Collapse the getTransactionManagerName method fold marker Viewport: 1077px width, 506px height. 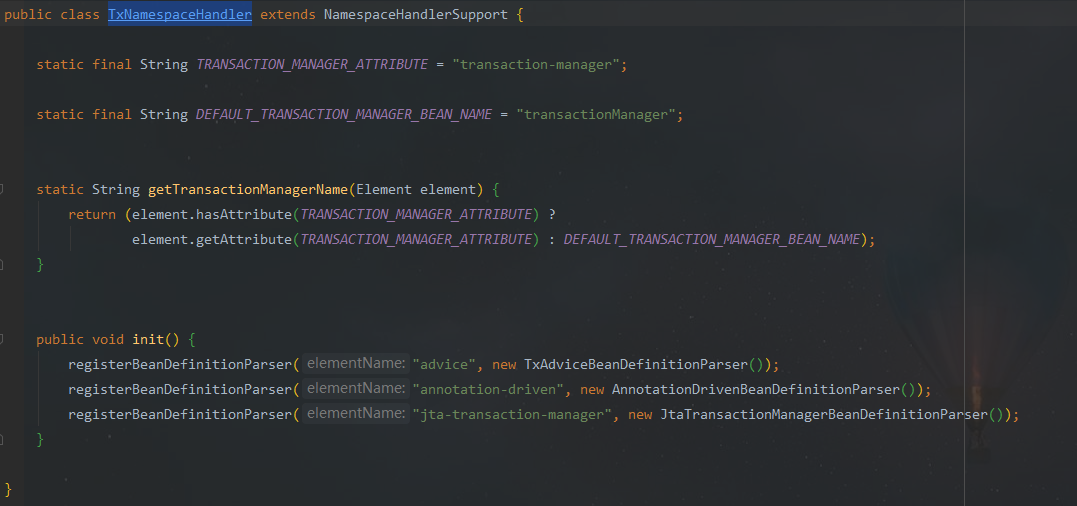pos(2,189)
